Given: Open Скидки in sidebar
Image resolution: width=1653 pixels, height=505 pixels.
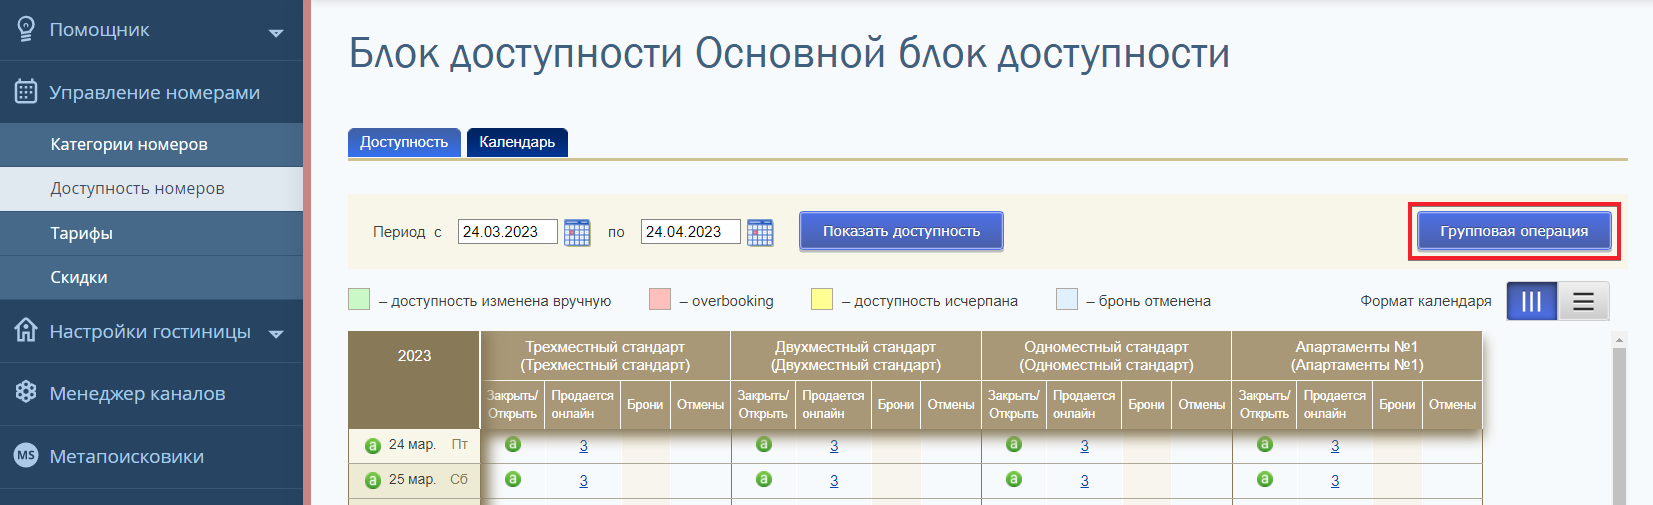Looking at the screenshot, I should pyautogui.click(x=151, y=277).
